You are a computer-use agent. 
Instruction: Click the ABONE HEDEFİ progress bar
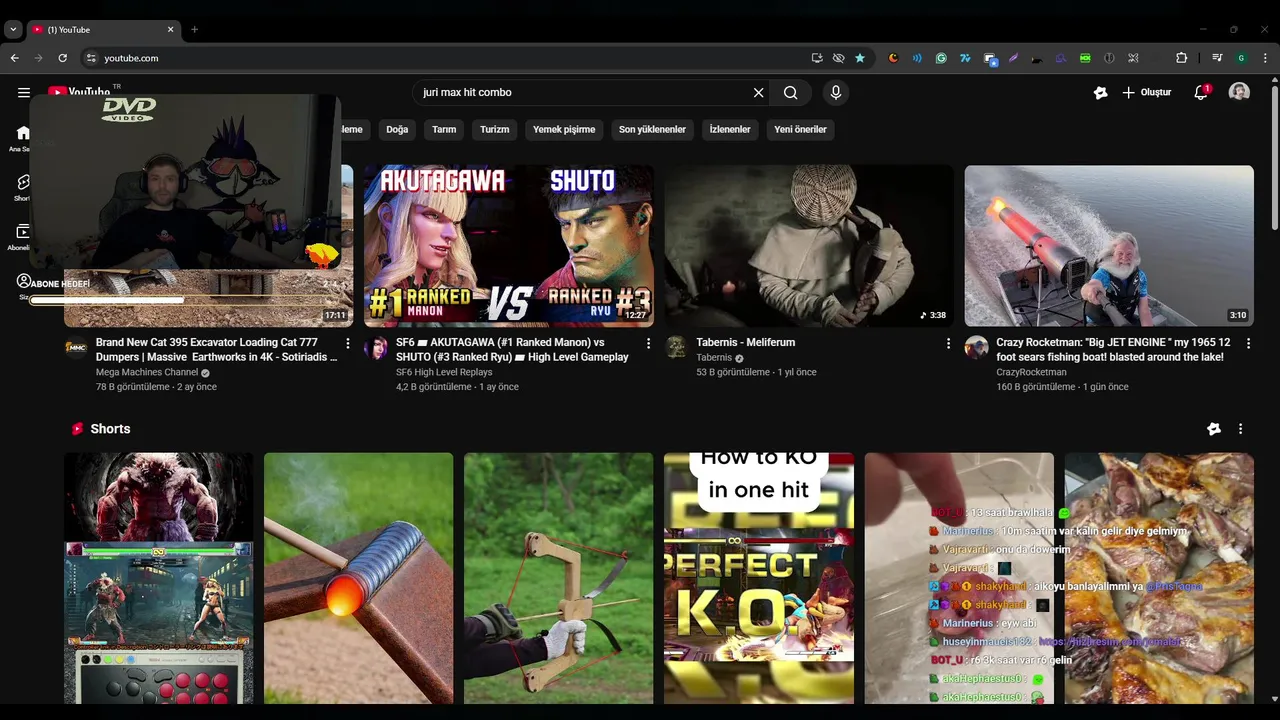(x=185, y=300)
